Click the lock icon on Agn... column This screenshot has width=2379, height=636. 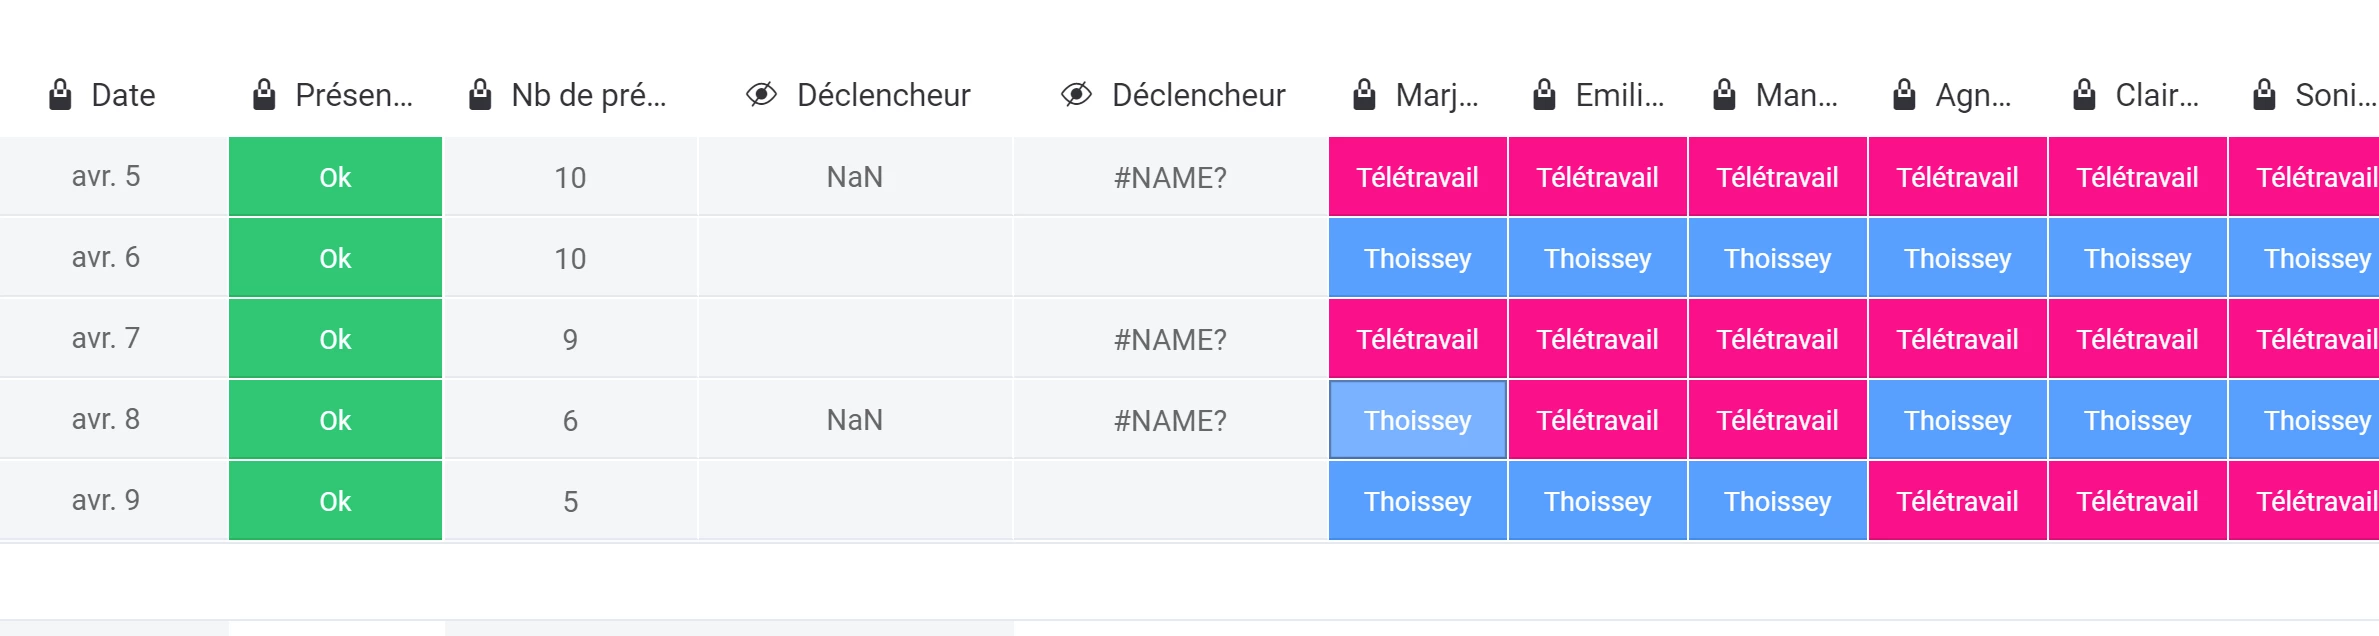point(1904,95)
